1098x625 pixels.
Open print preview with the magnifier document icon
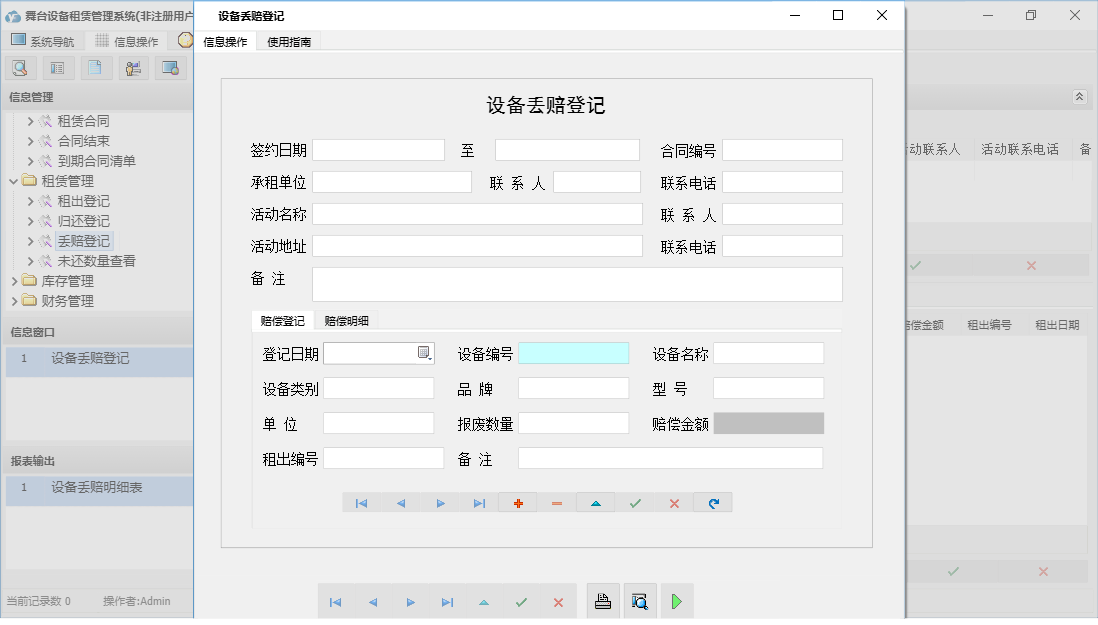[x=640, y=600]
